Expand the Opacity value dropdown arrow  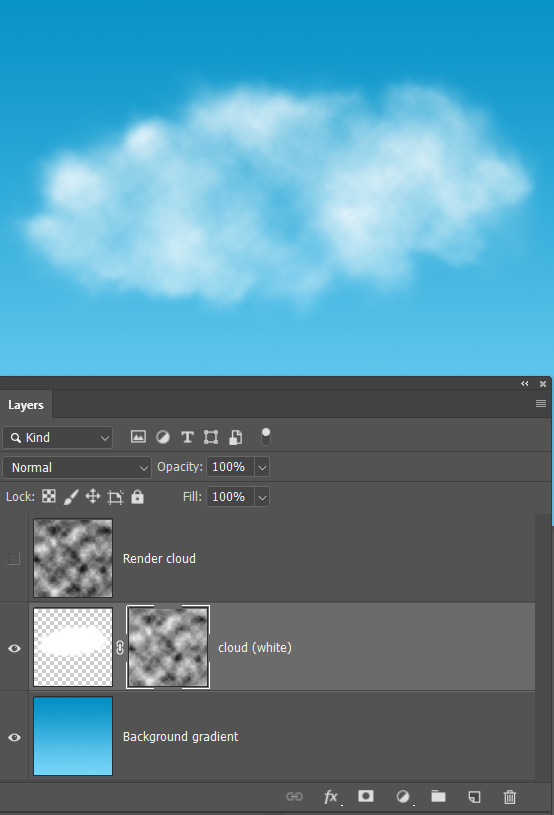pos(262,467)
